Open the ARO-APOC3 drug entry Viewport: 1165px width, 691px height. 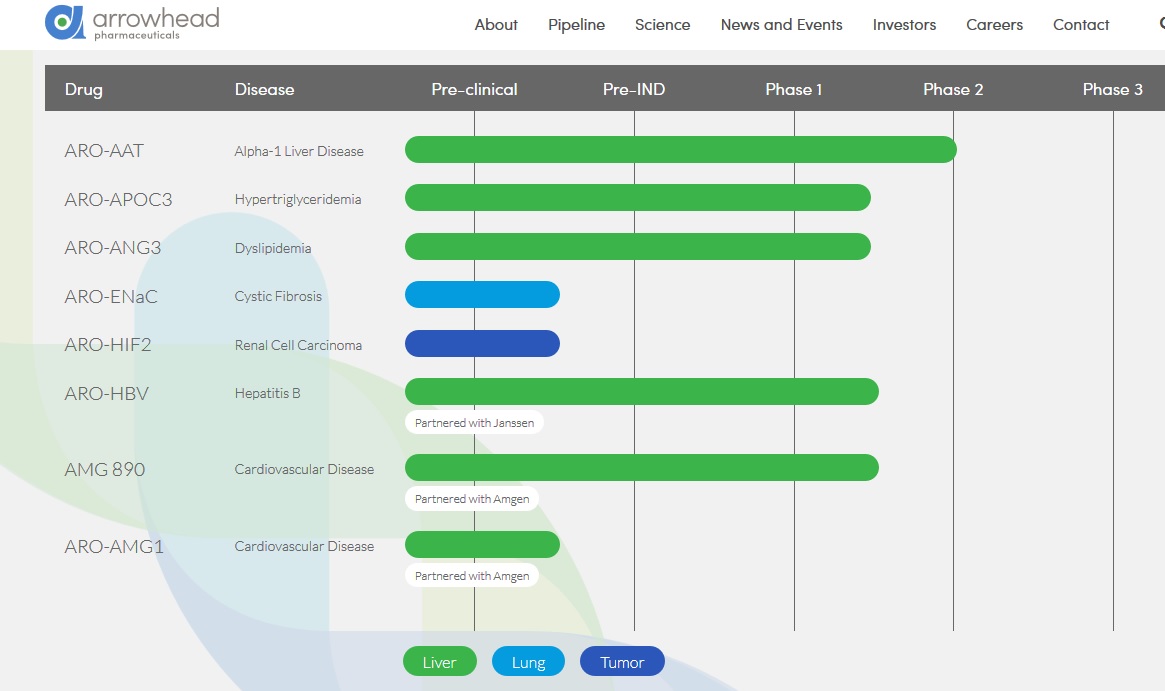point(118,200)
